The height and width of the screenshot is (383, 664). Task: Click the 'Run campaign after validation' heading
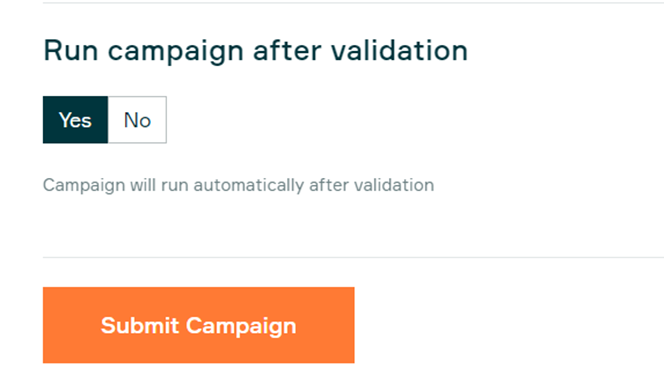(x=256, y=51)
